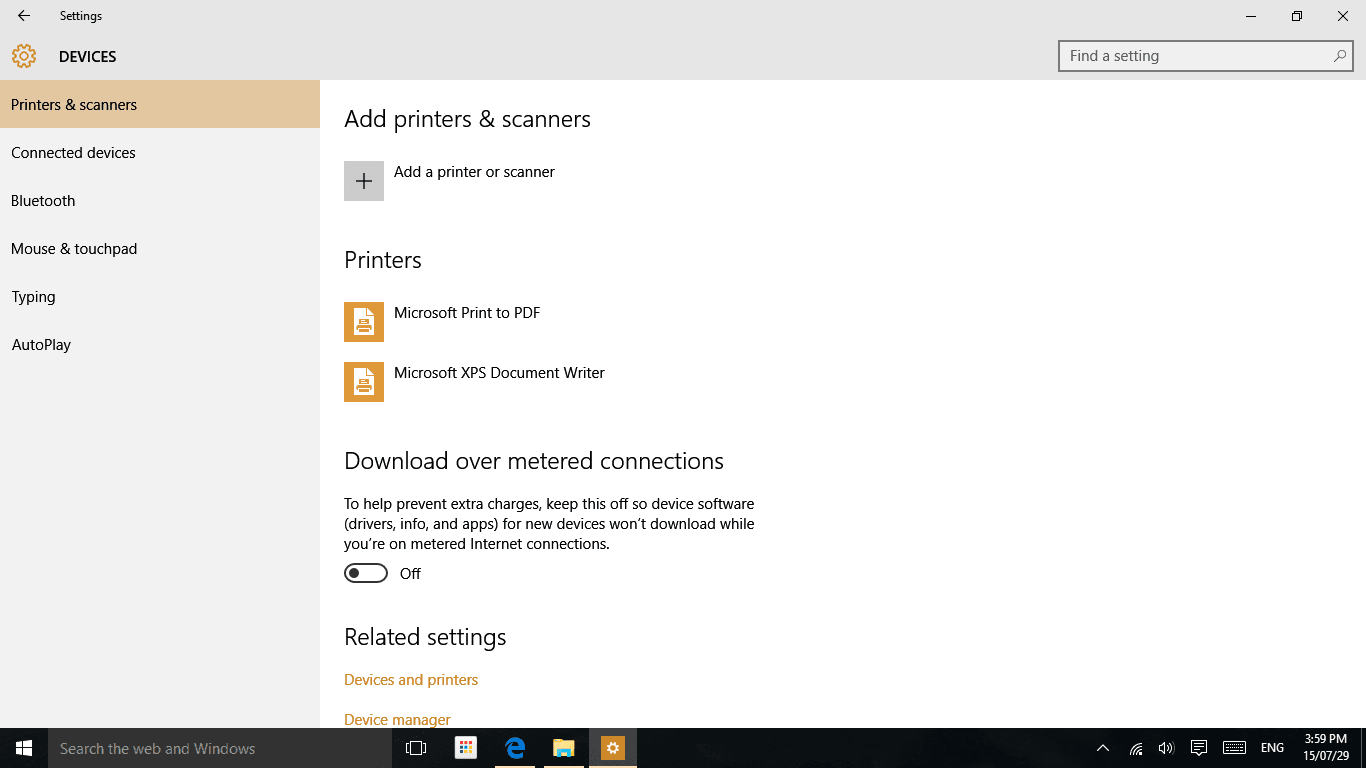
Task: Select the Microsoft XPS Document Writer icon
Action: click(364, 382)
